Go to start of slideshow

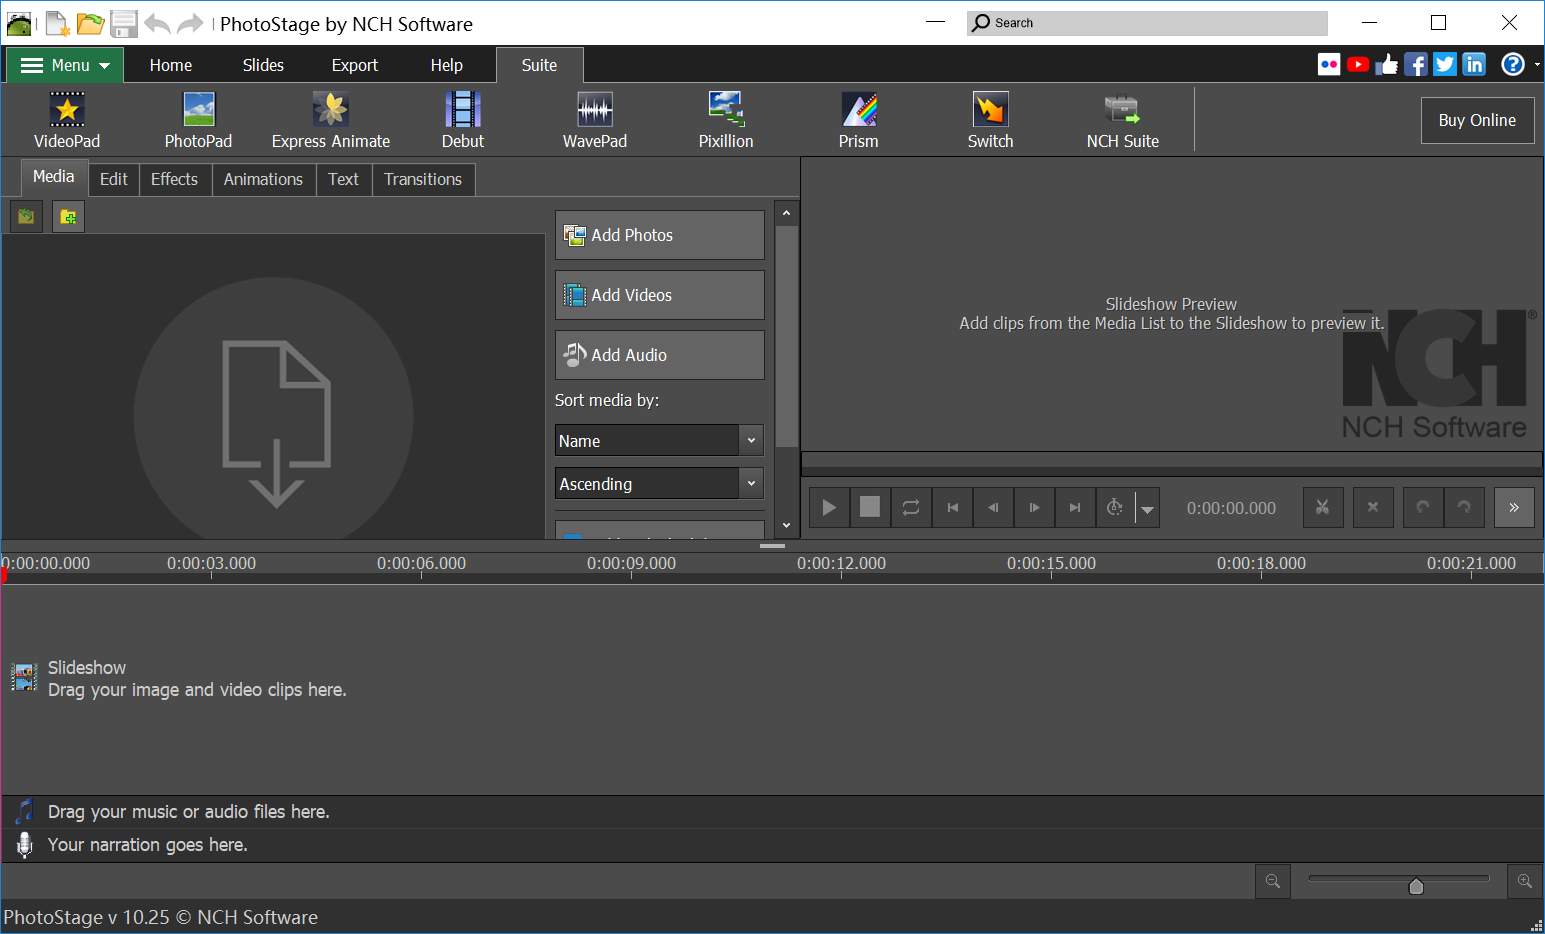pyautogui.click(x=952, y=507)
